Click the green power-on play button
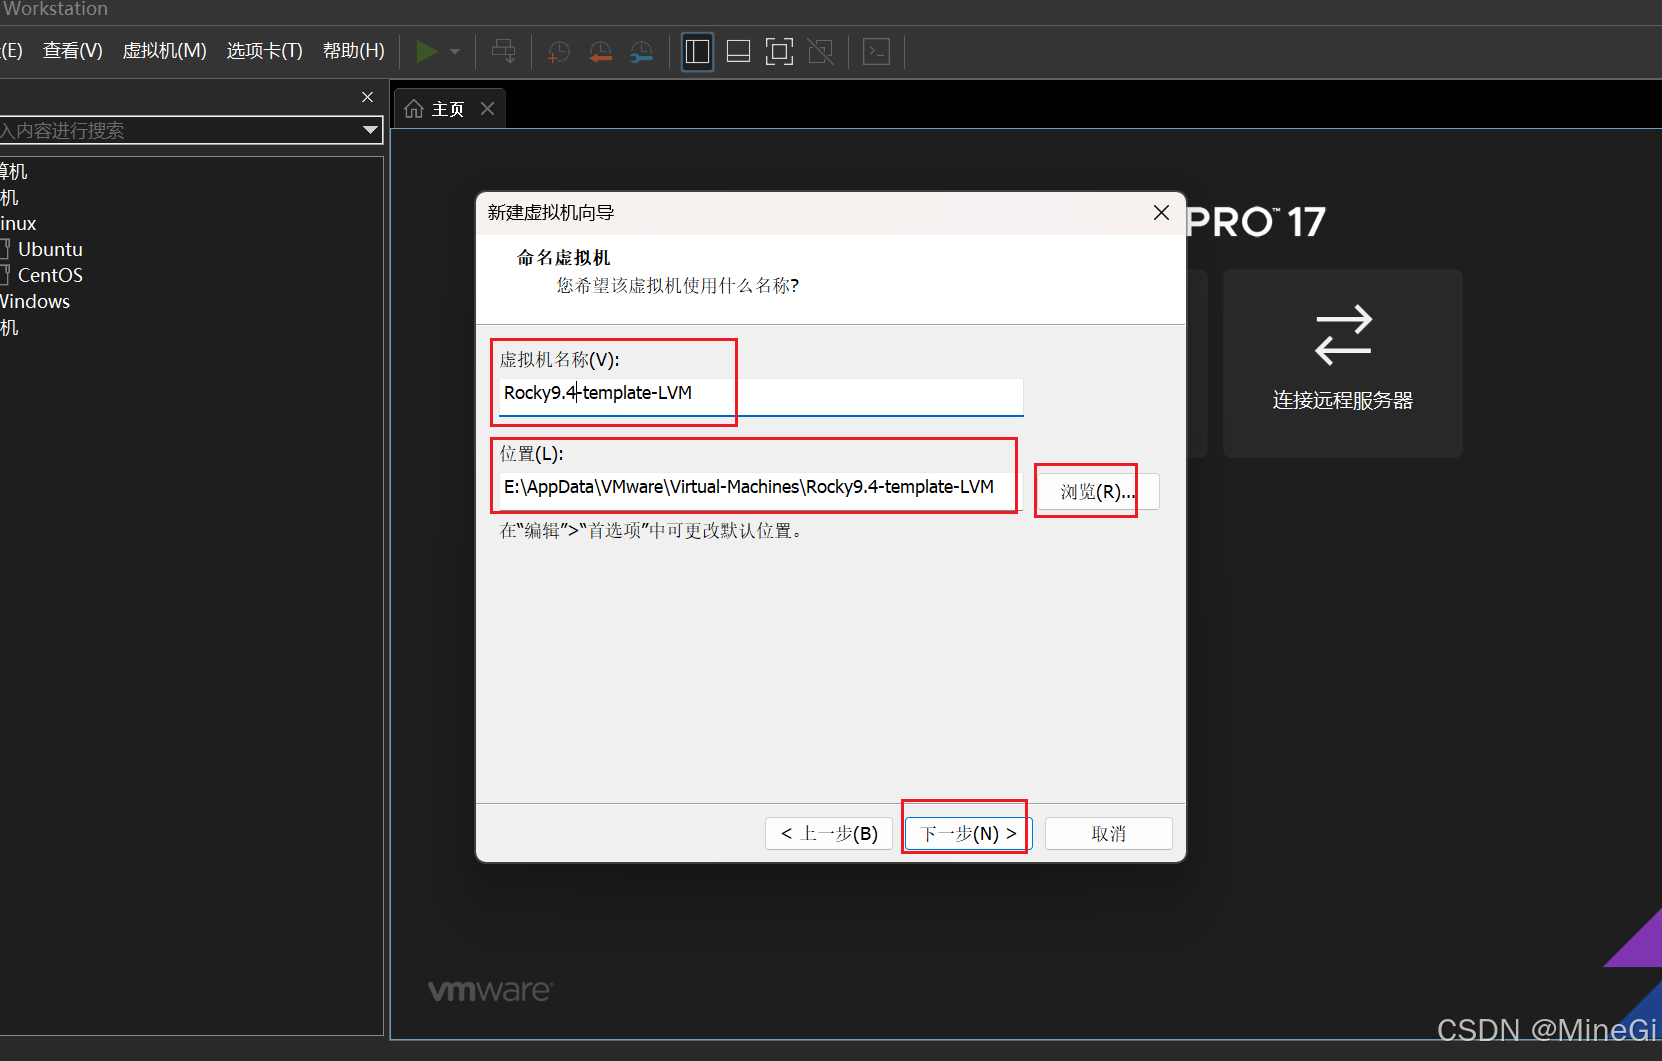The width and height of the screenshot is (1662, 1061). (x=427, y=51)
